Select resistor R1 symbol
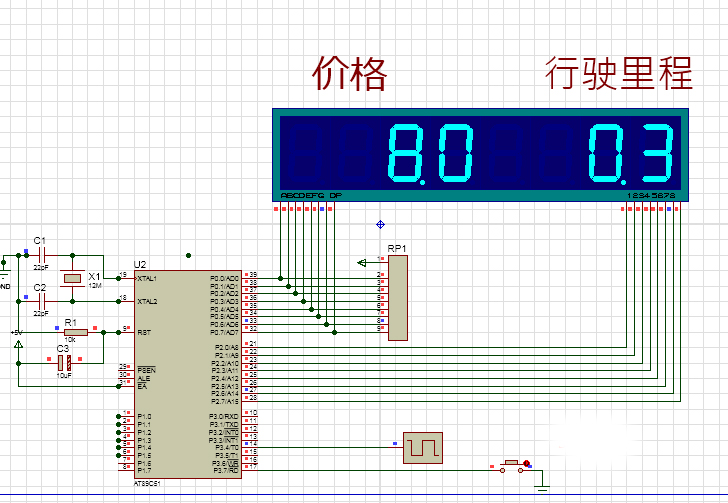This screenshot has height=503, width=728. (x=76, y=332)
